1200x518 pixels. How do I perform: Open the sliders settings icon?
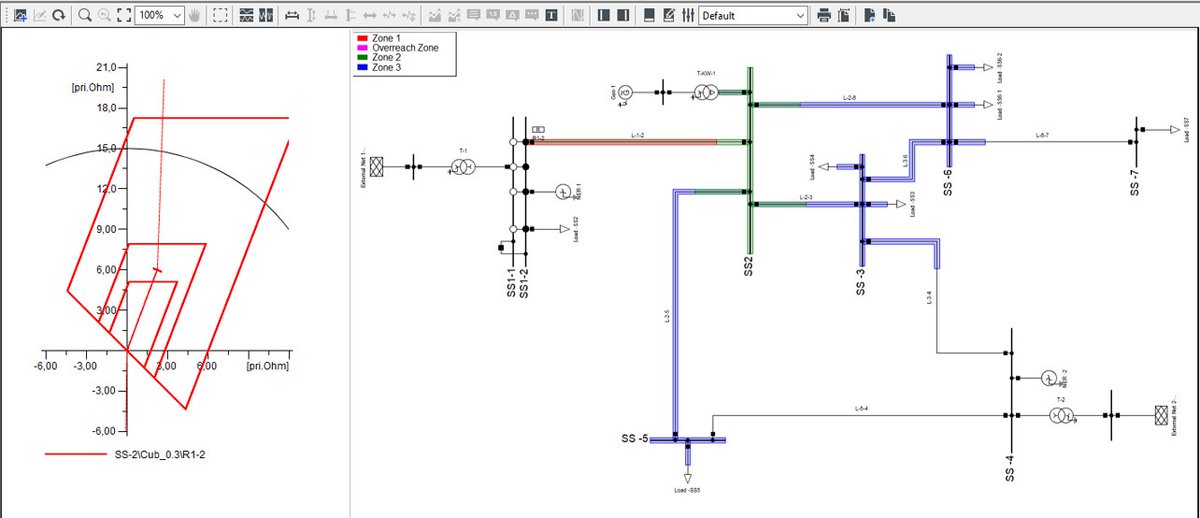click(688, 15)
